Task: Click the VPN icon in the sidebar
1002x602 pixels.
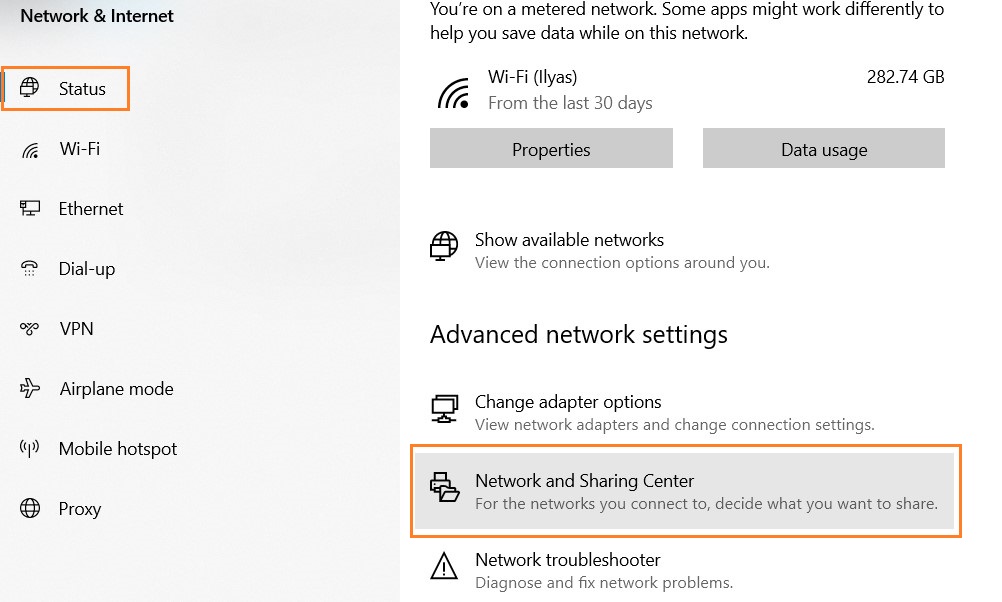Action: click(29, 328)
